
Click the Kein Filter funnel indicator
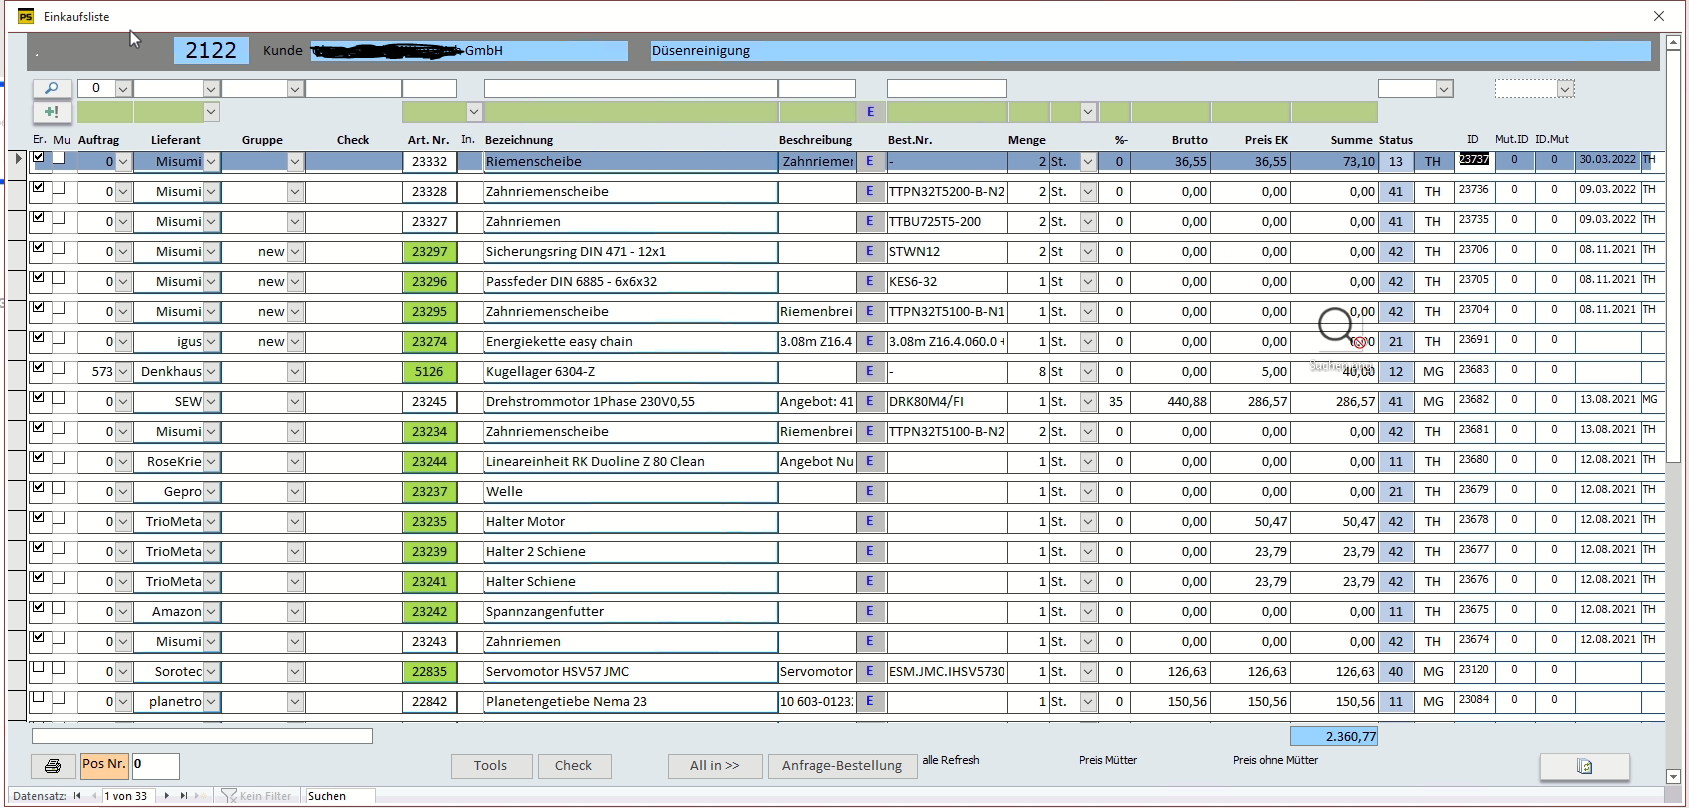256,796
